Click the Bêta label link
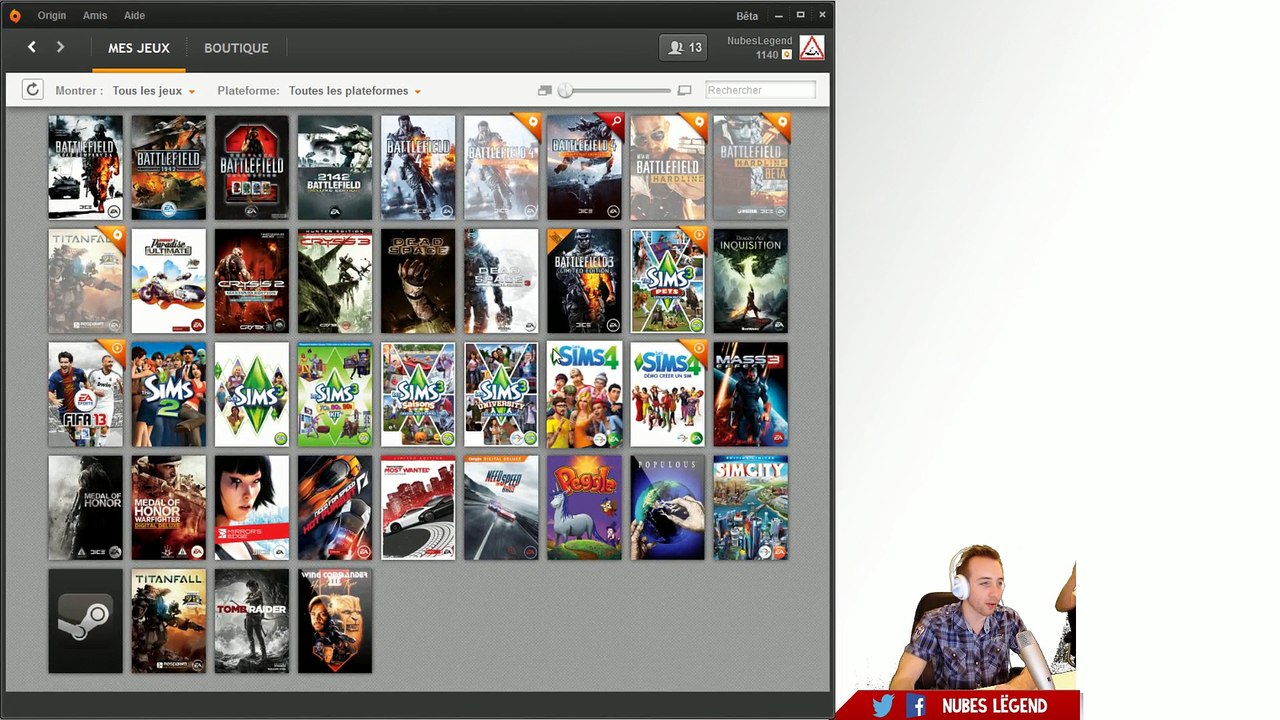 747,16
